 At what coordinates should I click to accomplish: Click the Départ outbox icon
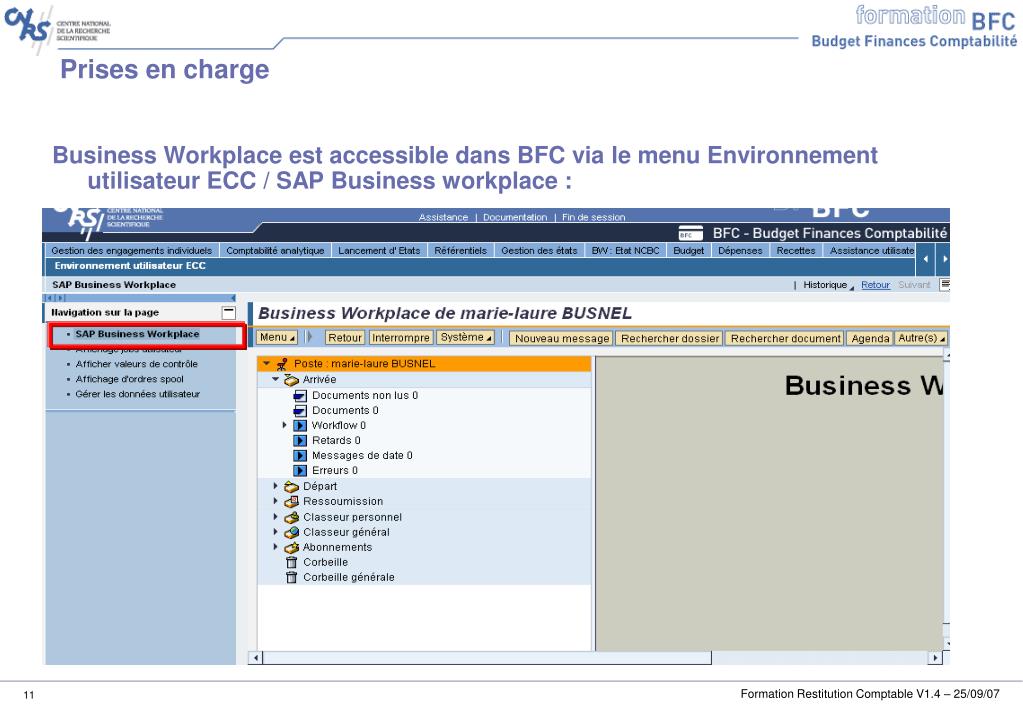pos(291,487)
